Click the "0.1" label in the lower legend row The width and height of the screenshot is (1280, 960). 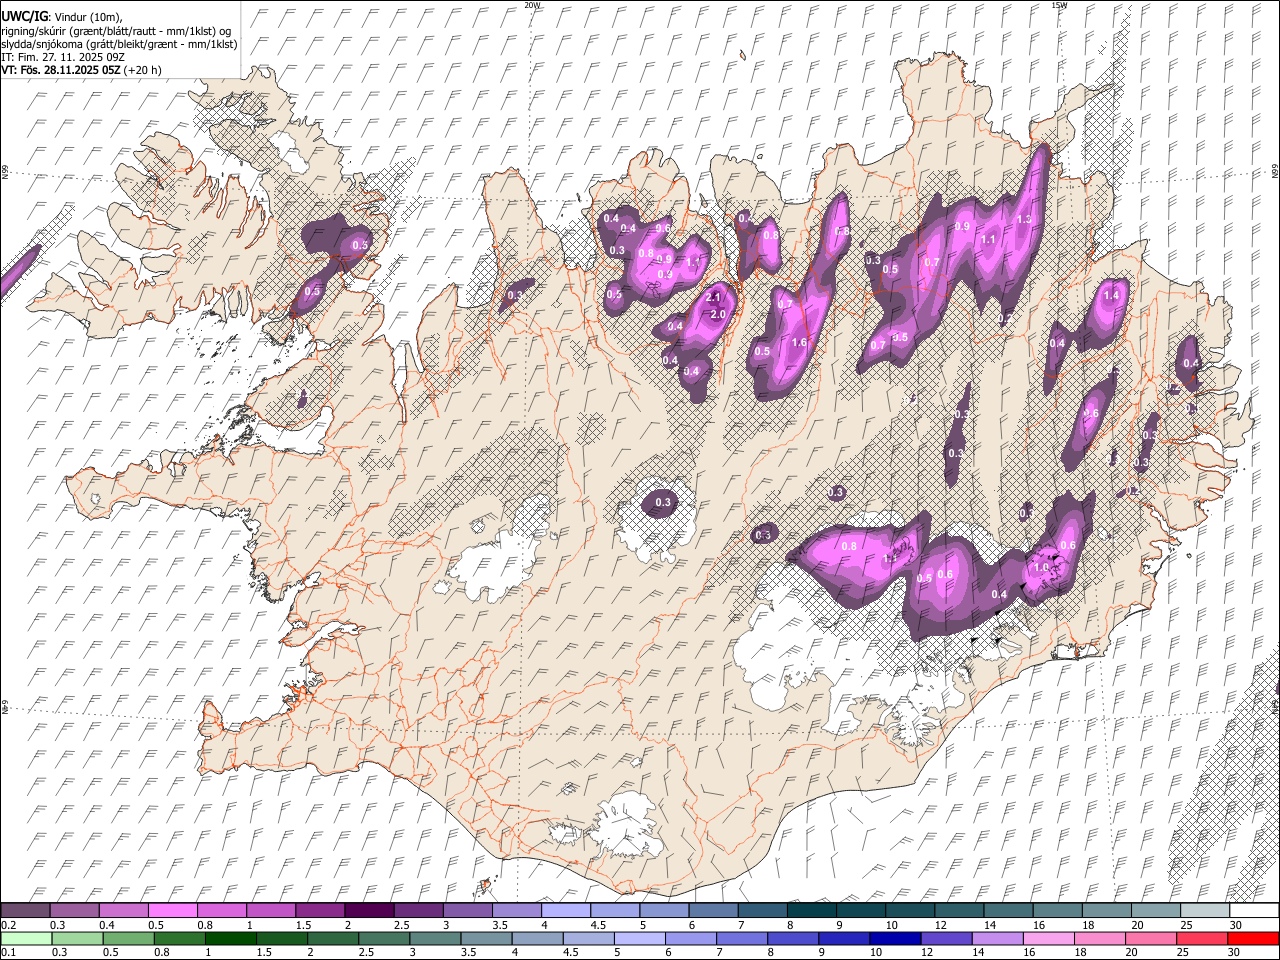pyautogui.click(x=9, y=952)
